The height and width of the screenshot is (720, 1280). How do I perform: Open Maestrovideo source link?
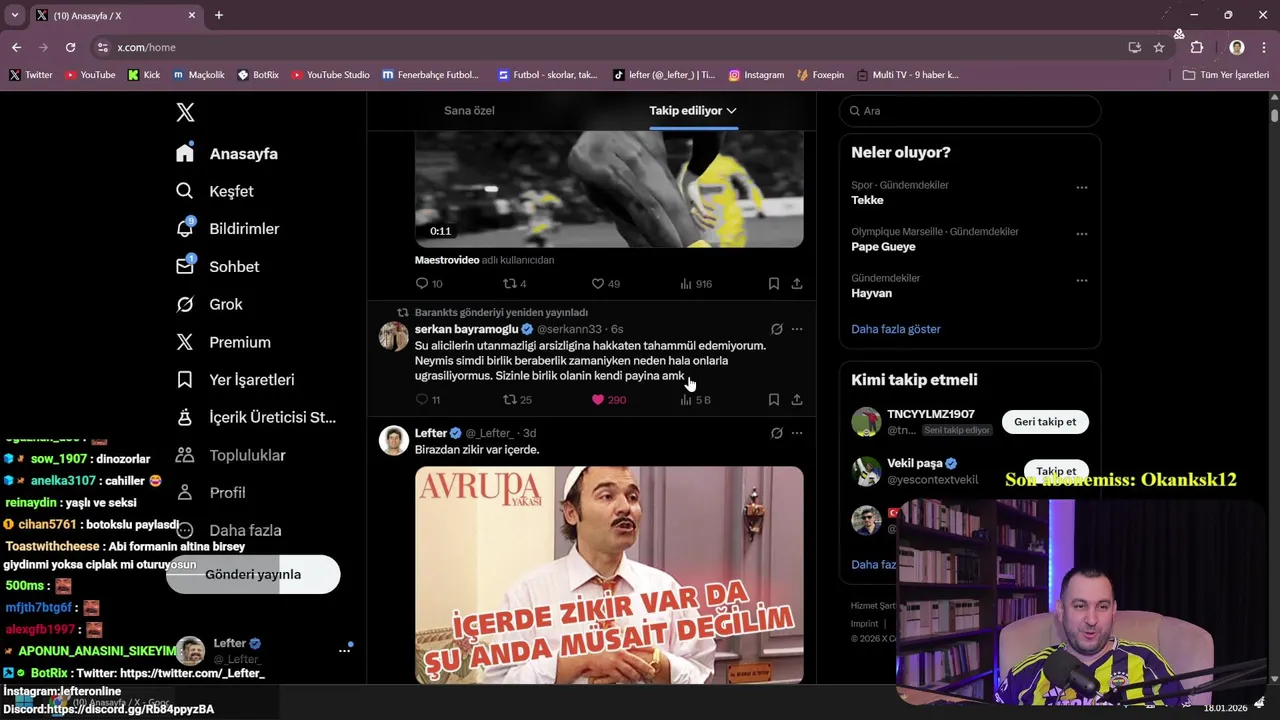pos(446,260)
